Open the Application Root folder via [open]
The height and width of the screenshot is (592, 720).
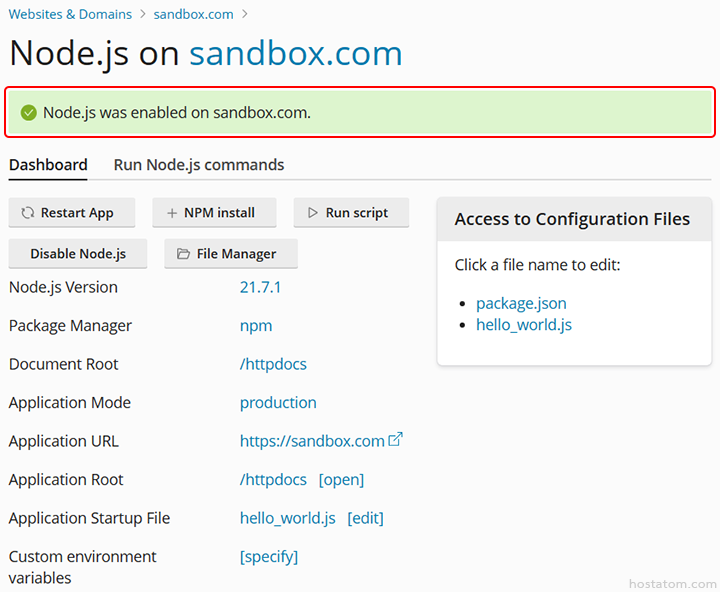click(341, 480)
